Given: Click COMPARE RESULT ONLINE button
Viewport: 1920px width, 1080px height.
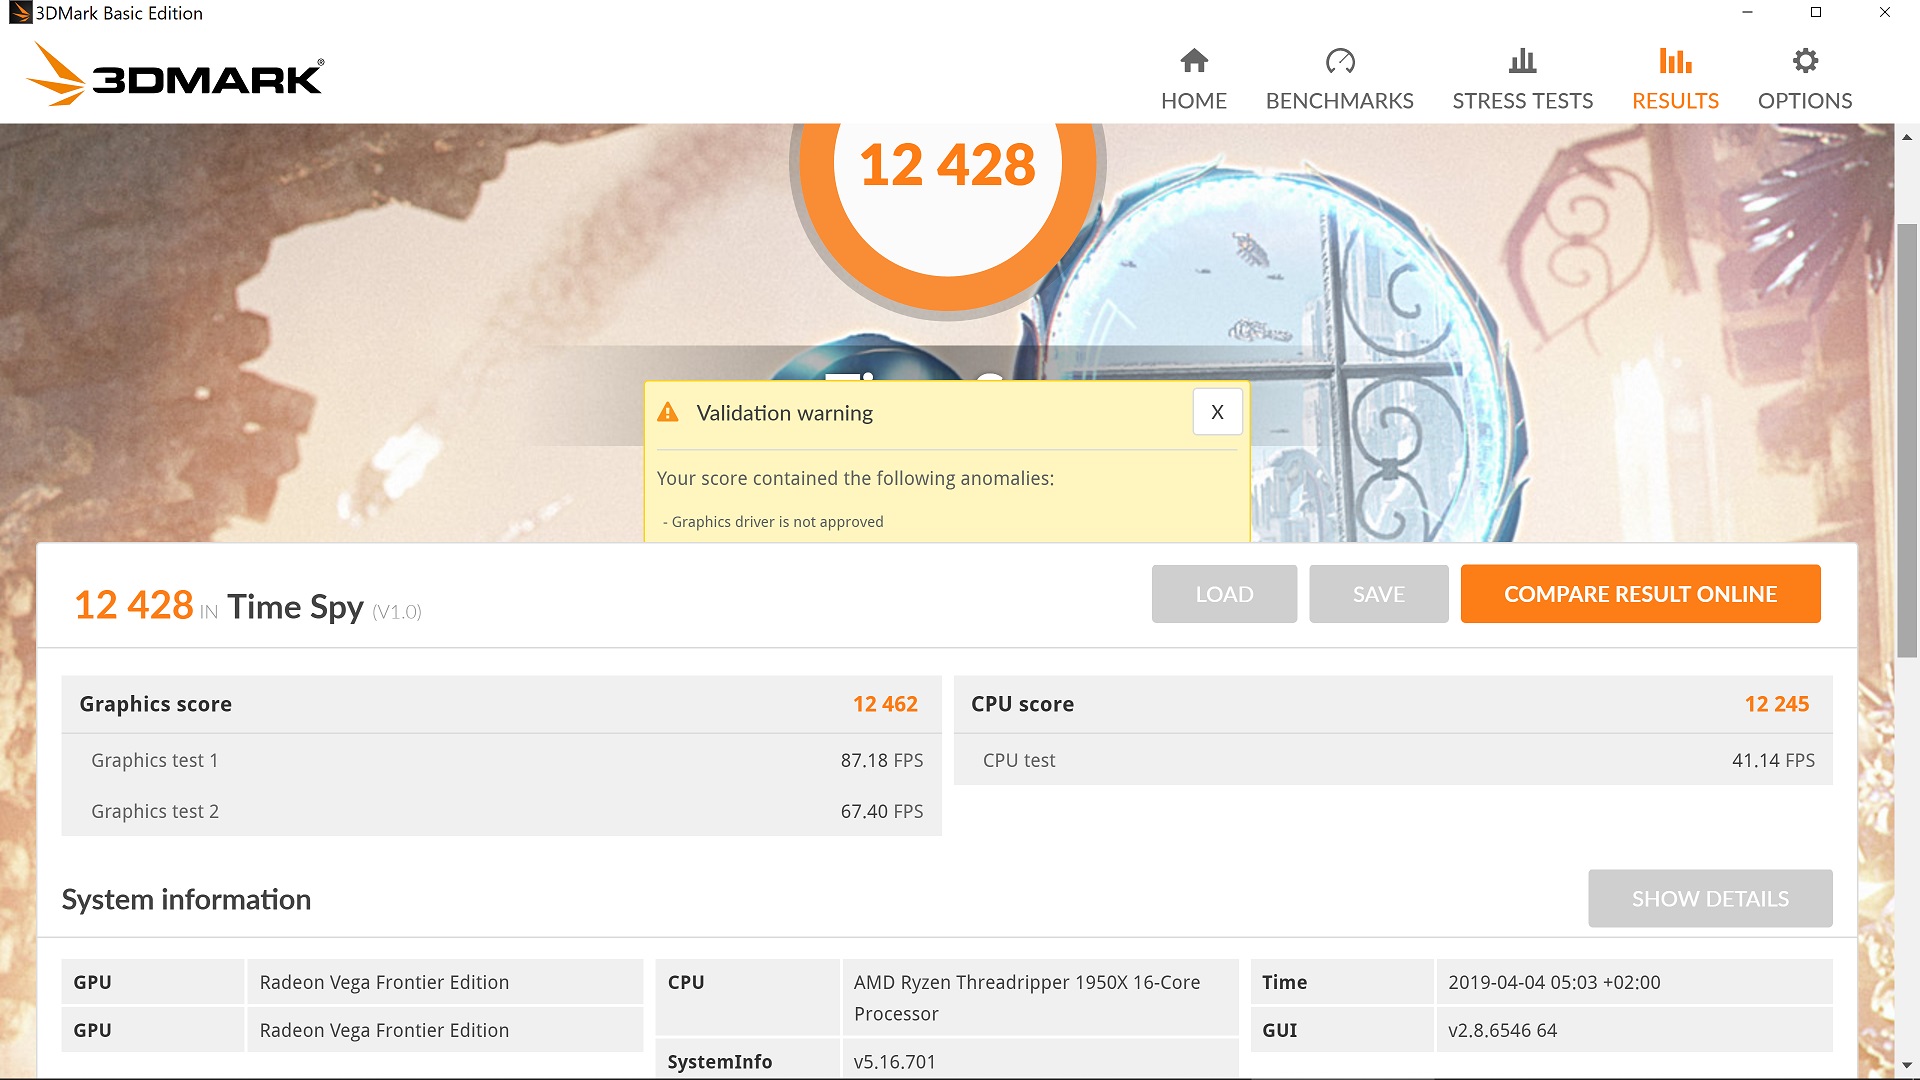Looking at the screenshot, I should pyautogui.click(x=1640, y=594).
